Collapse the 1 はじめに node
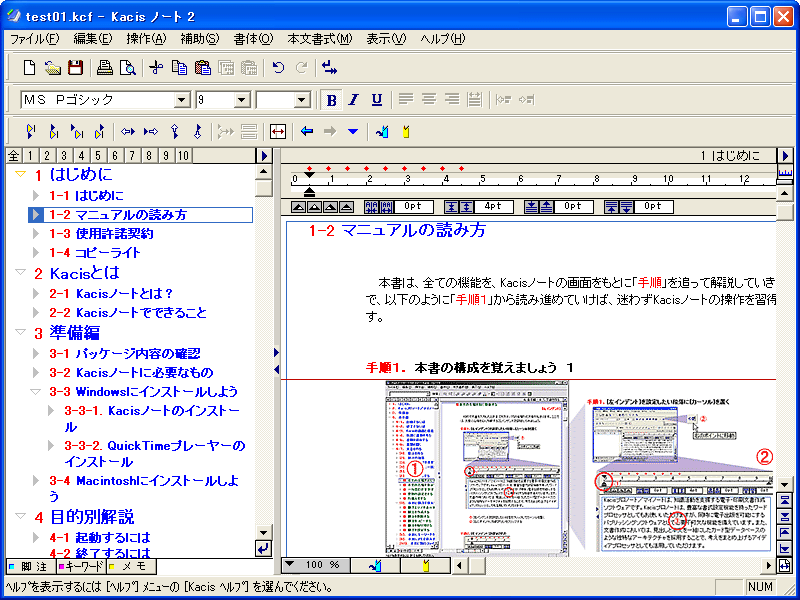The height and width of the screenshot is (600, 800). point(20,174)
